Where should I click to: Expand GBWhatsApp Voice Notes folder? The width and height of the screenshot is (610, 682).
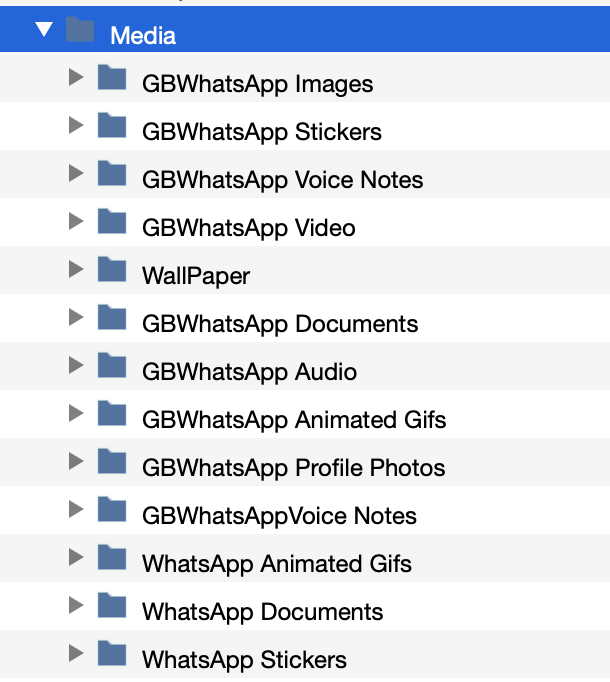tap(76, 173)
